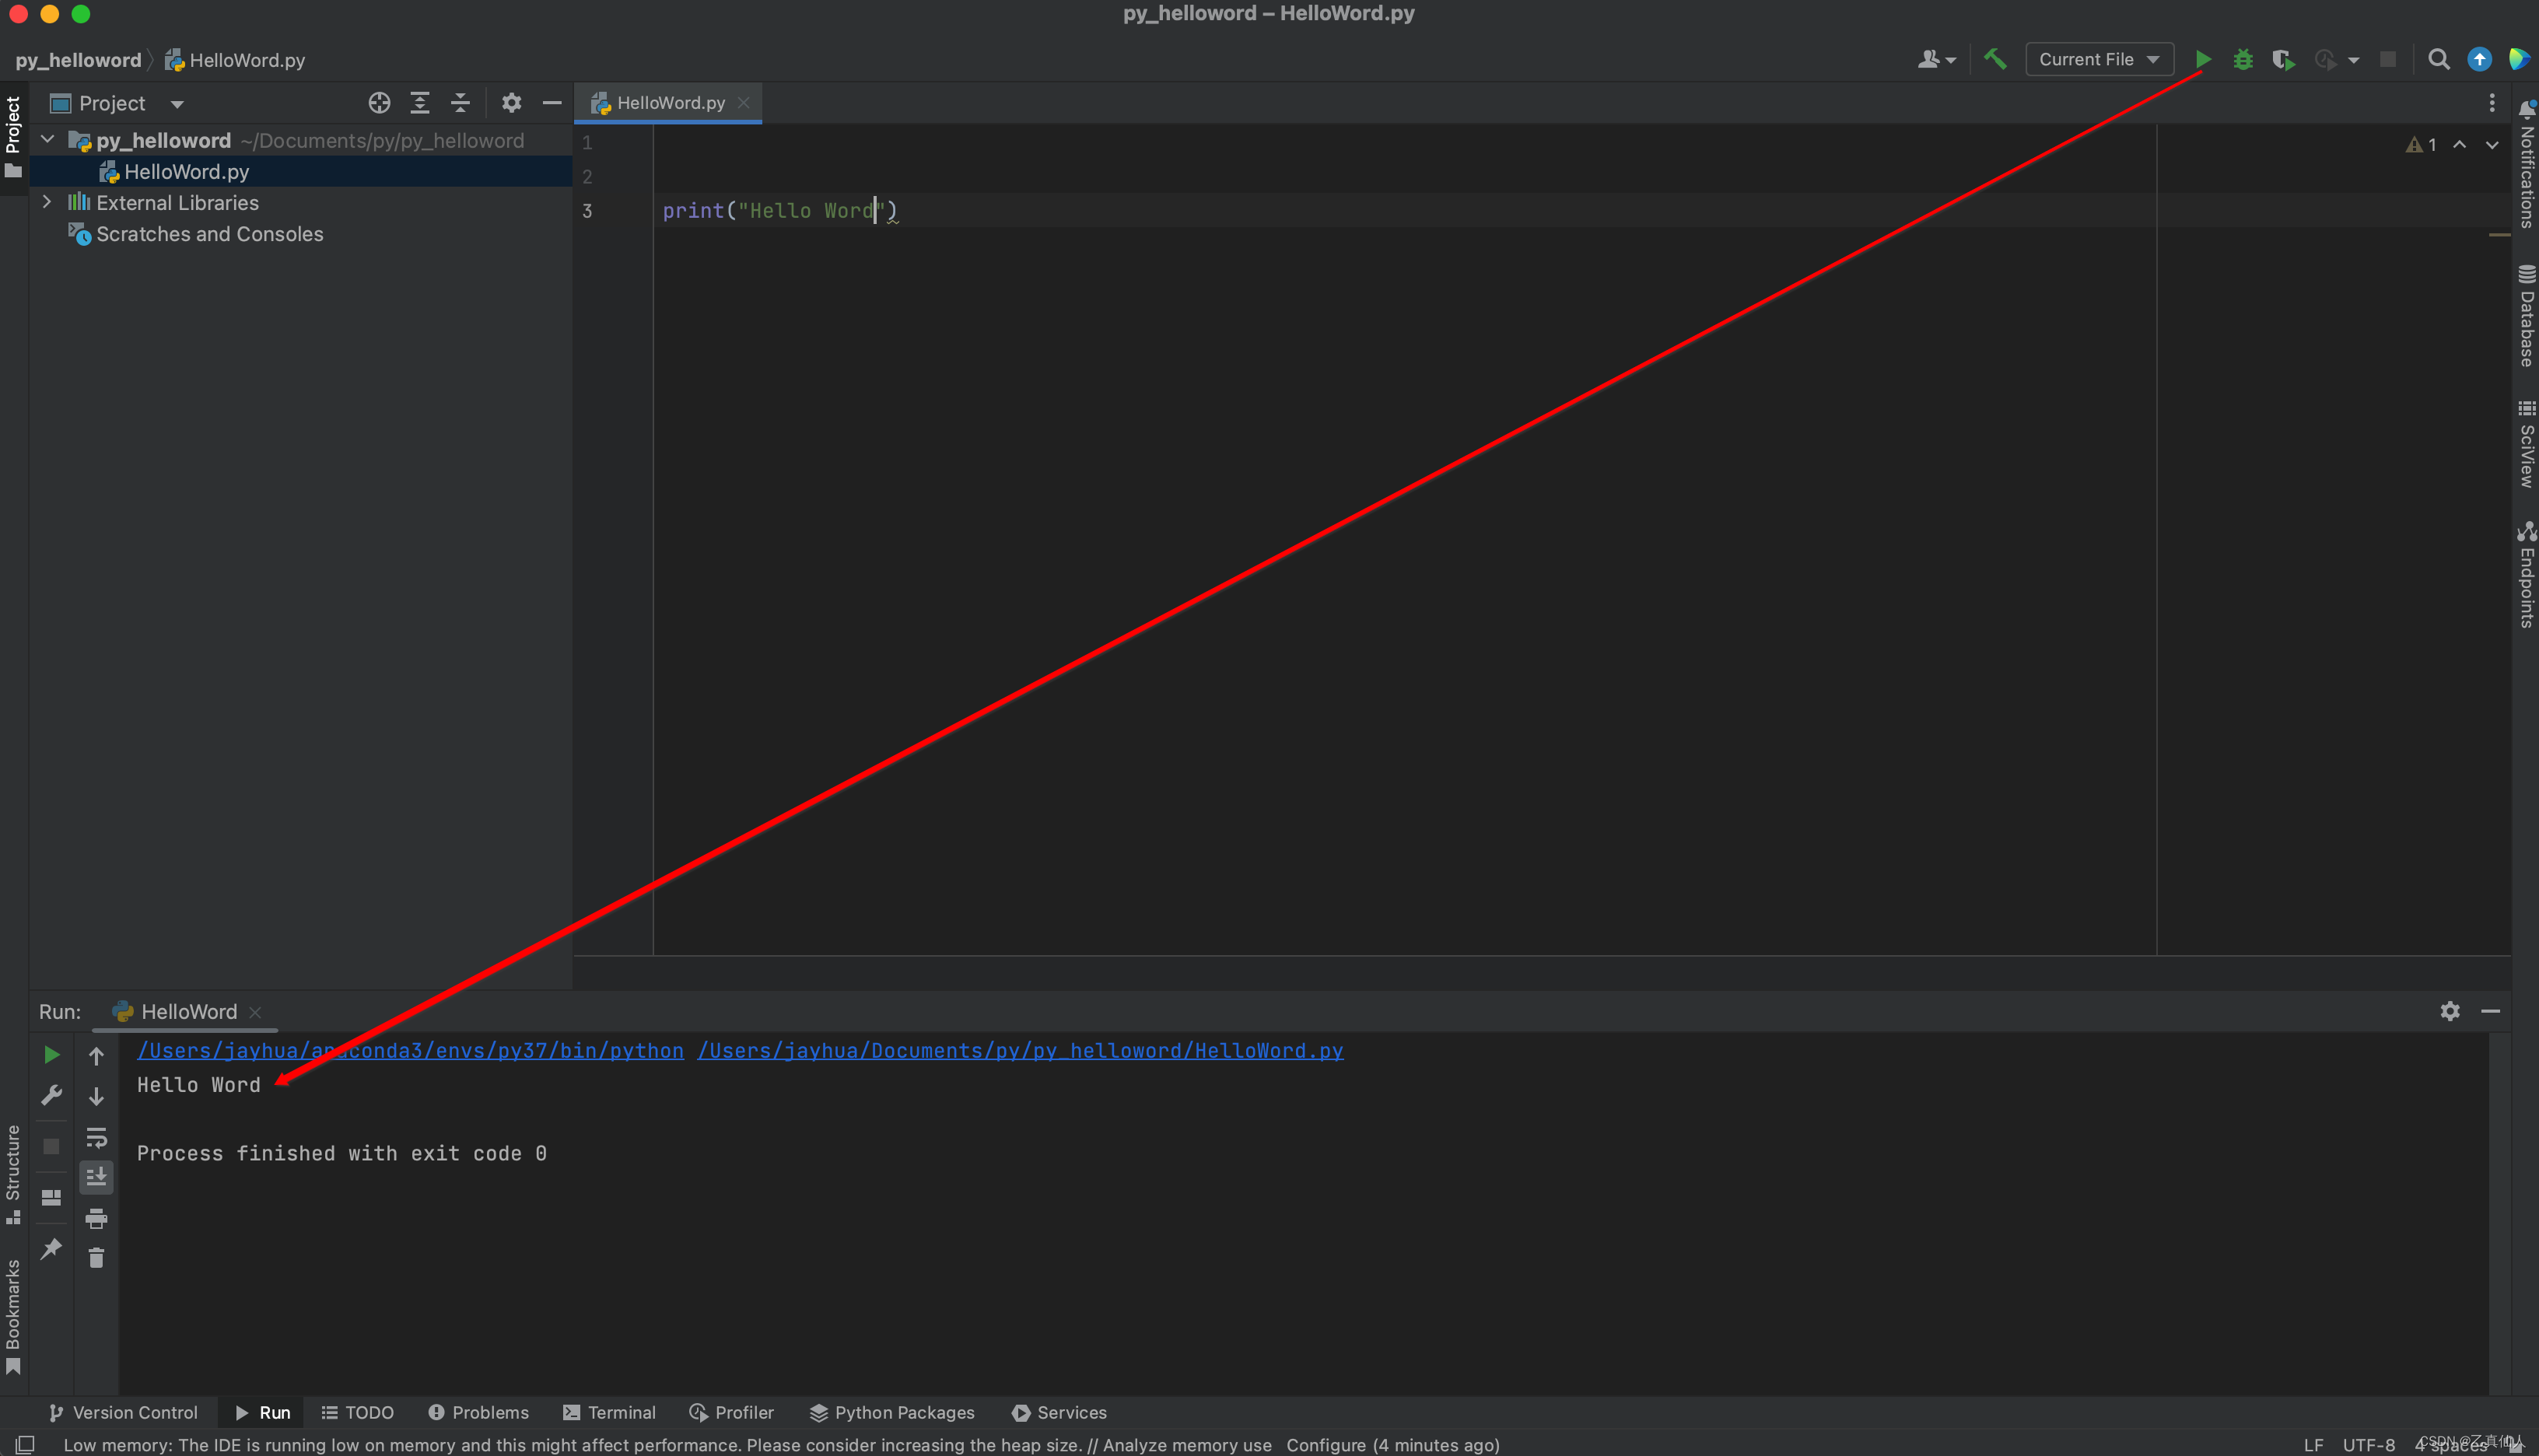The width and height of the screenshot is (2539, 1456).
Task: Expand the py_helloword project folder
Action: click(x=45, y=139)
